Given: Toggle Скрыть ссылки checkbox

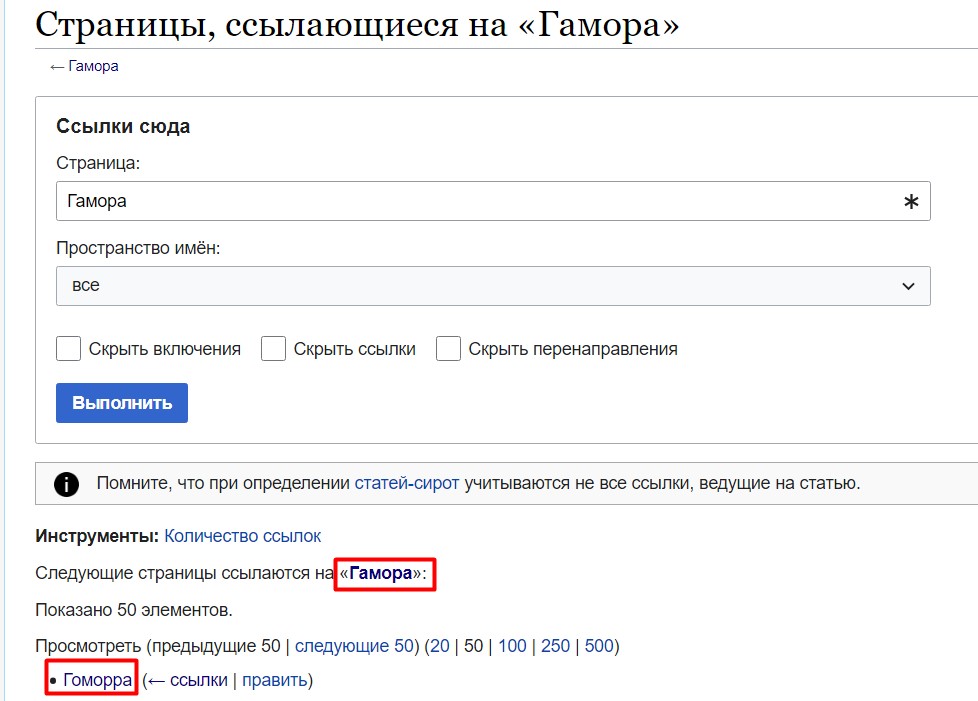Looking at the screenshot, I should click(273, 349).
